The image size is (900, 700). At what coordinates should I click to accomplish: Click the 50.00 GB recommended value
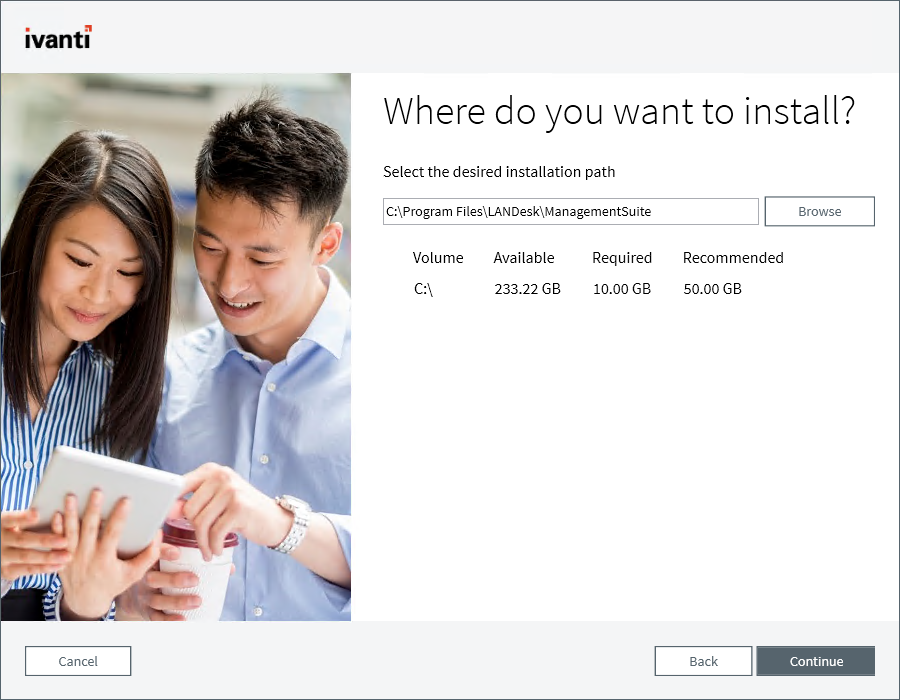click(x=712, y=289)
